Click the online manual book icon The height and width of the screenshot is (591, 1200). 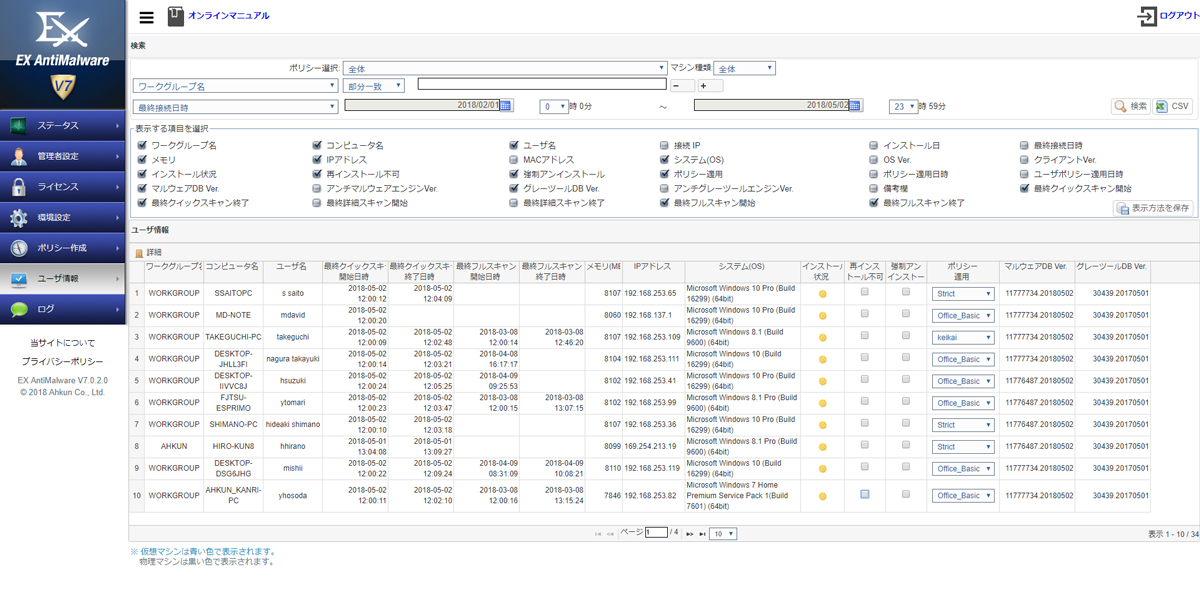(x=176, y=16)
